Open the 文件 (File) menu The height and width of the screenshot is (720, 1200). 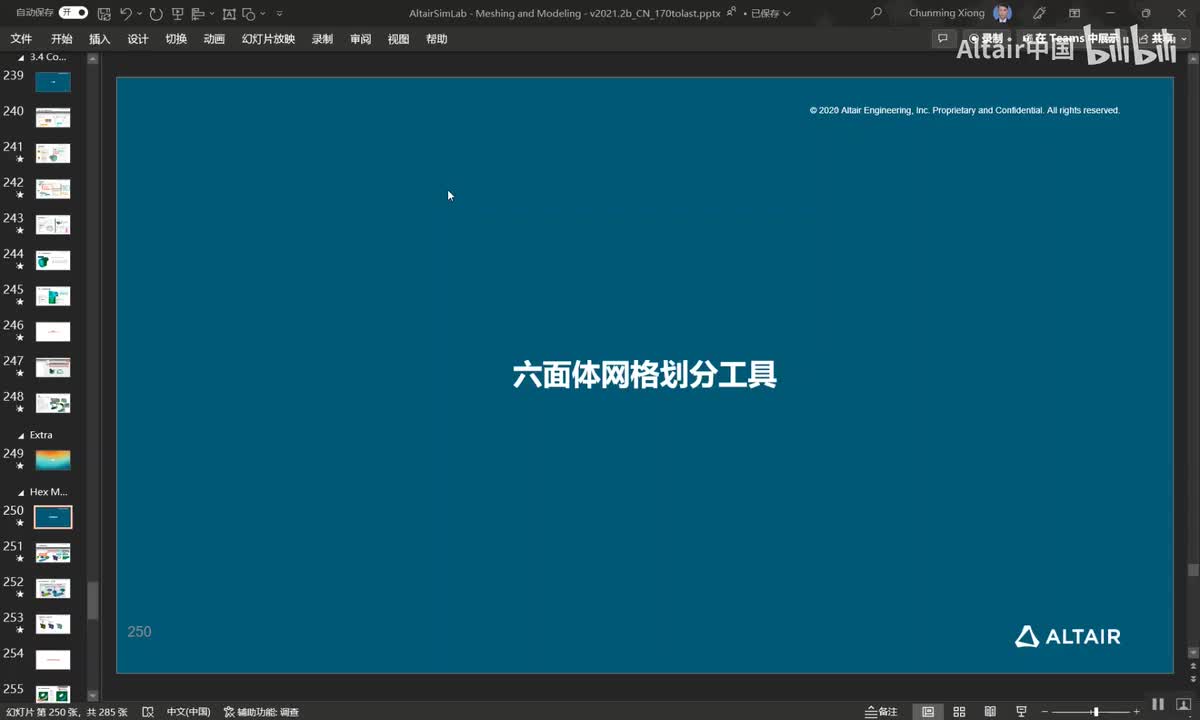click(21, 39)
